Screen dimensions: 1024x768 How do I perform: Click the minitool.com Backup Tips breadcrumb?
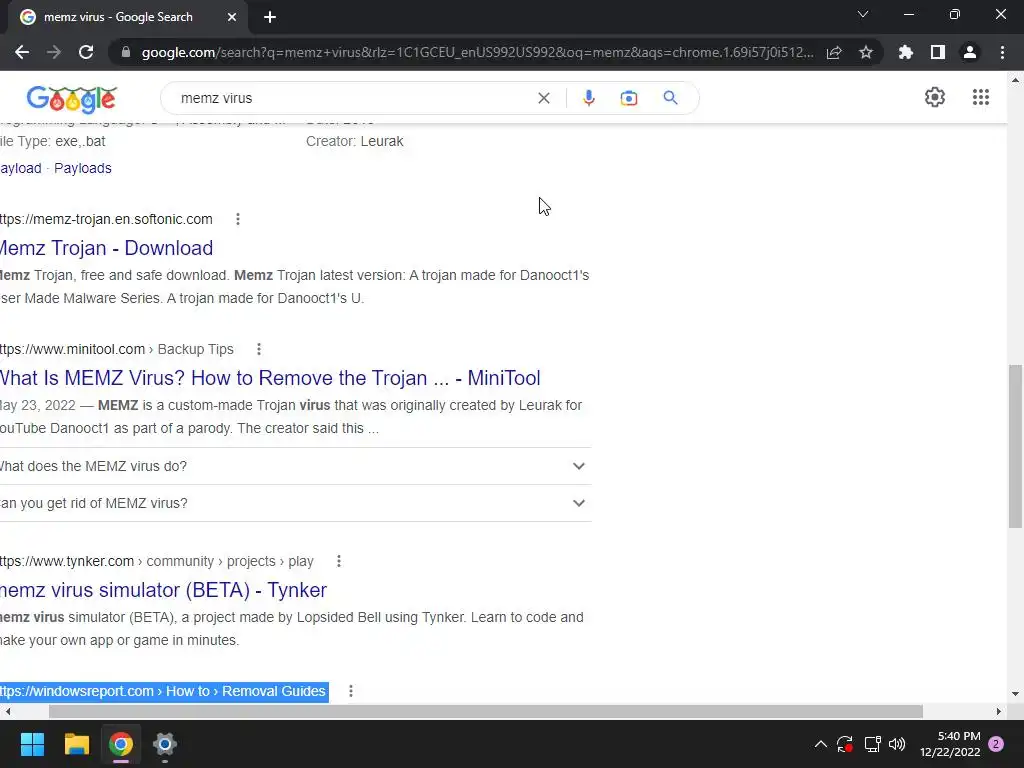coord(117,349)
